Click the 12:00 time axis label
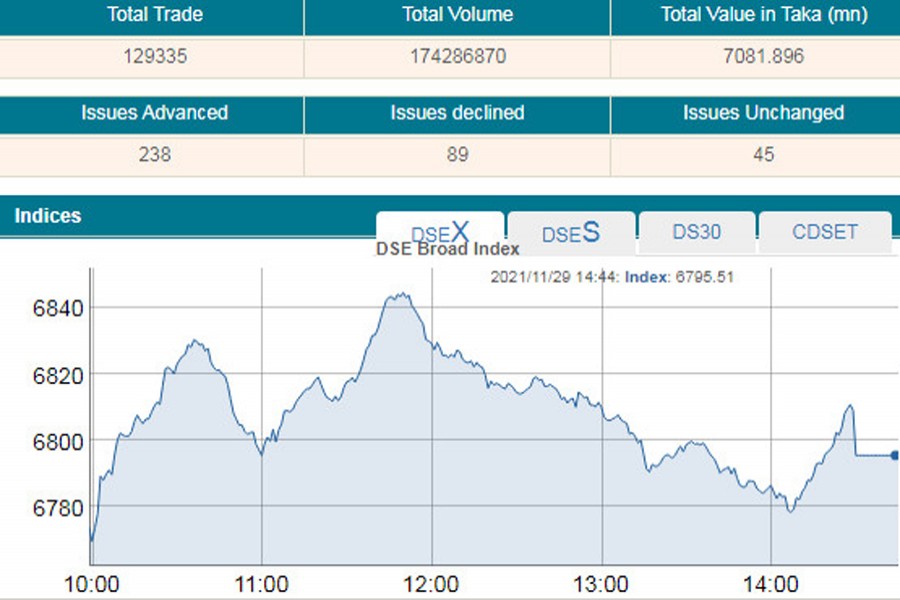The width and height of the screenshot is (900, 600). coord(432,584)
